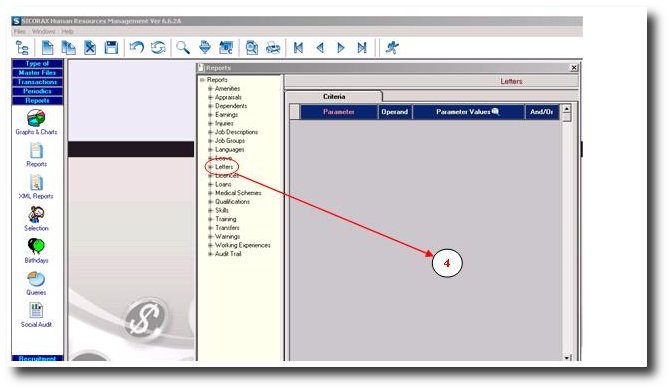Viewport: 670px width, 390px height.
Task: Click the criteria grid scrollbar up arrow
Action: (x=567, y=108)
